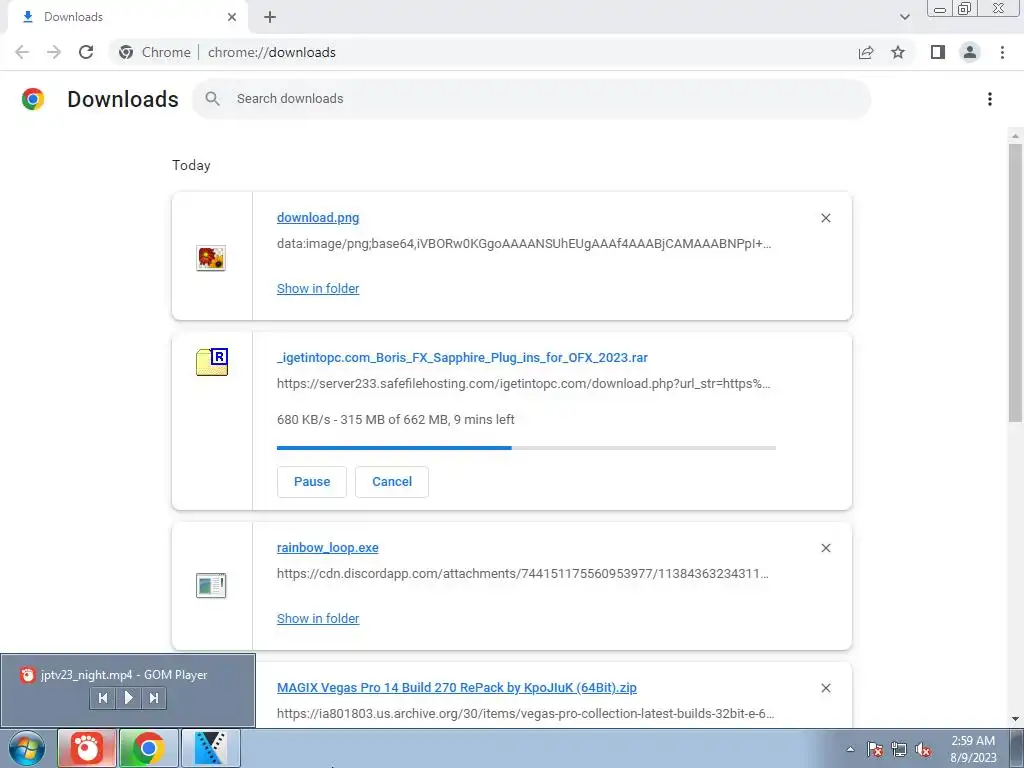Share this page via address bar icon

866,52
